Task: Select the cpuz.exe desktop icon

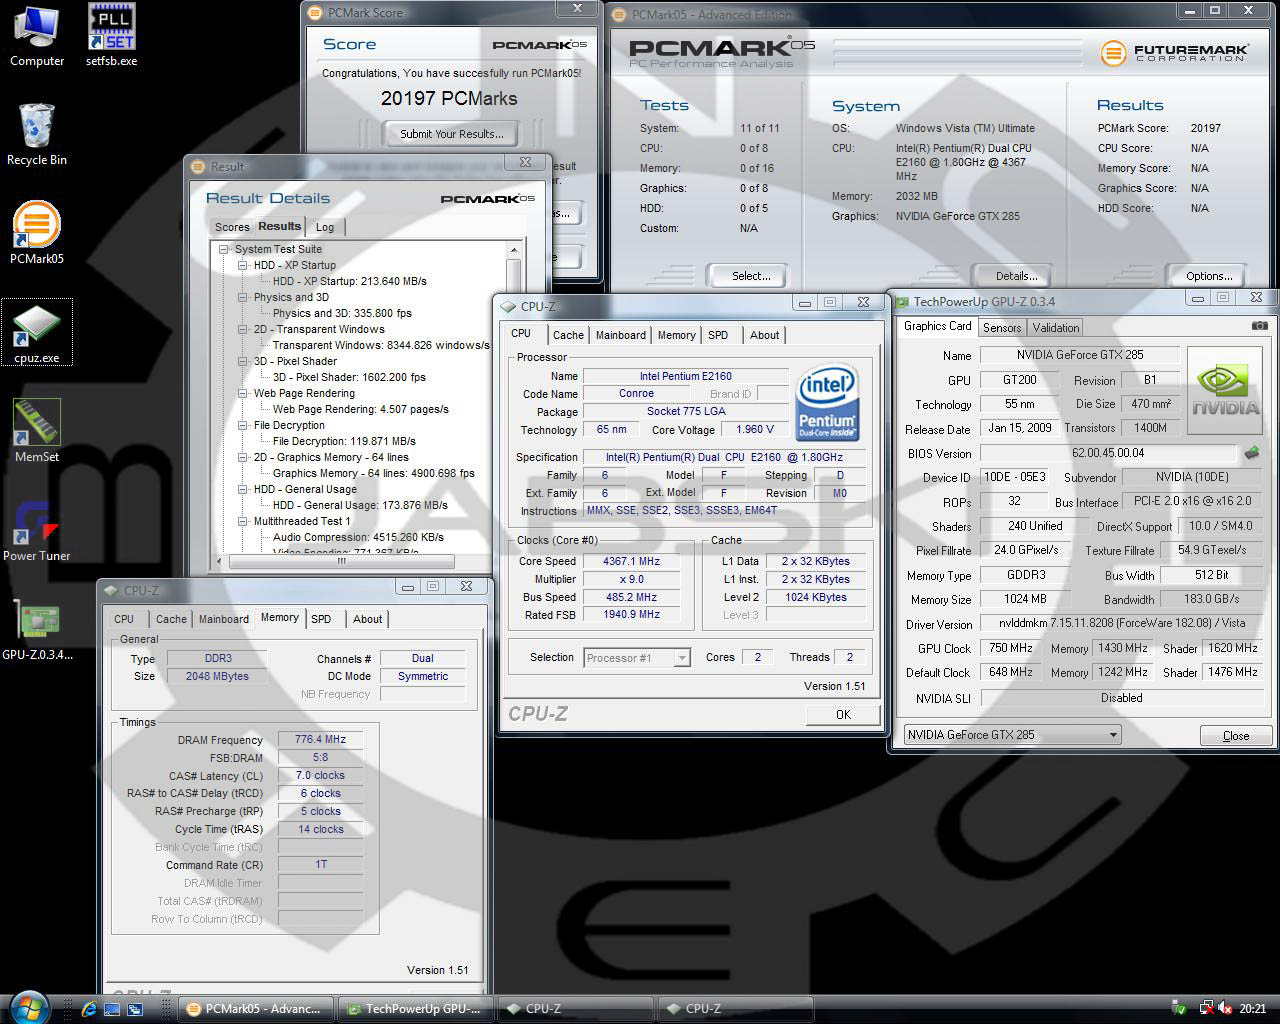Action: (x=37, y=332)
